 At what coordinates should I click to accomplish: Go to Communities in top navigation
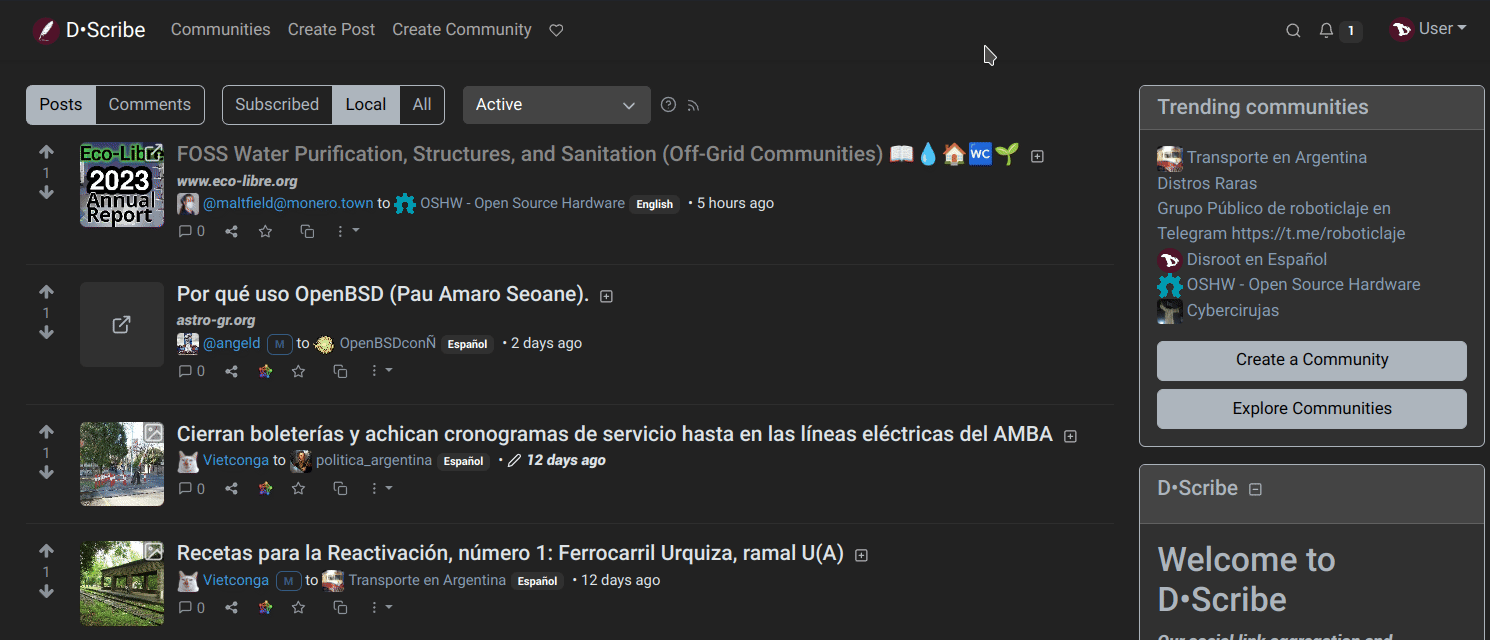coord(220,30)
